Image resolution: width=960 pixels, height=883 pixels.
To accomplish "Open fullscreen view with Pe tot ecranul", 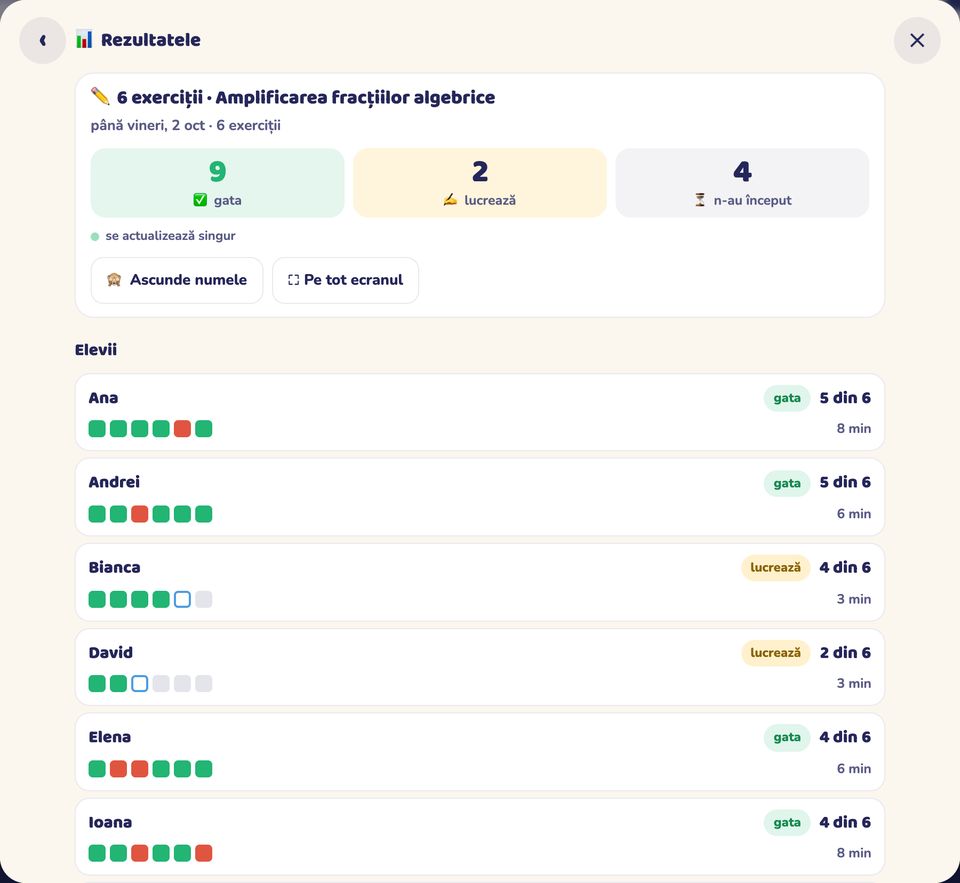I will pyautogui.click(x=345, y=280).
